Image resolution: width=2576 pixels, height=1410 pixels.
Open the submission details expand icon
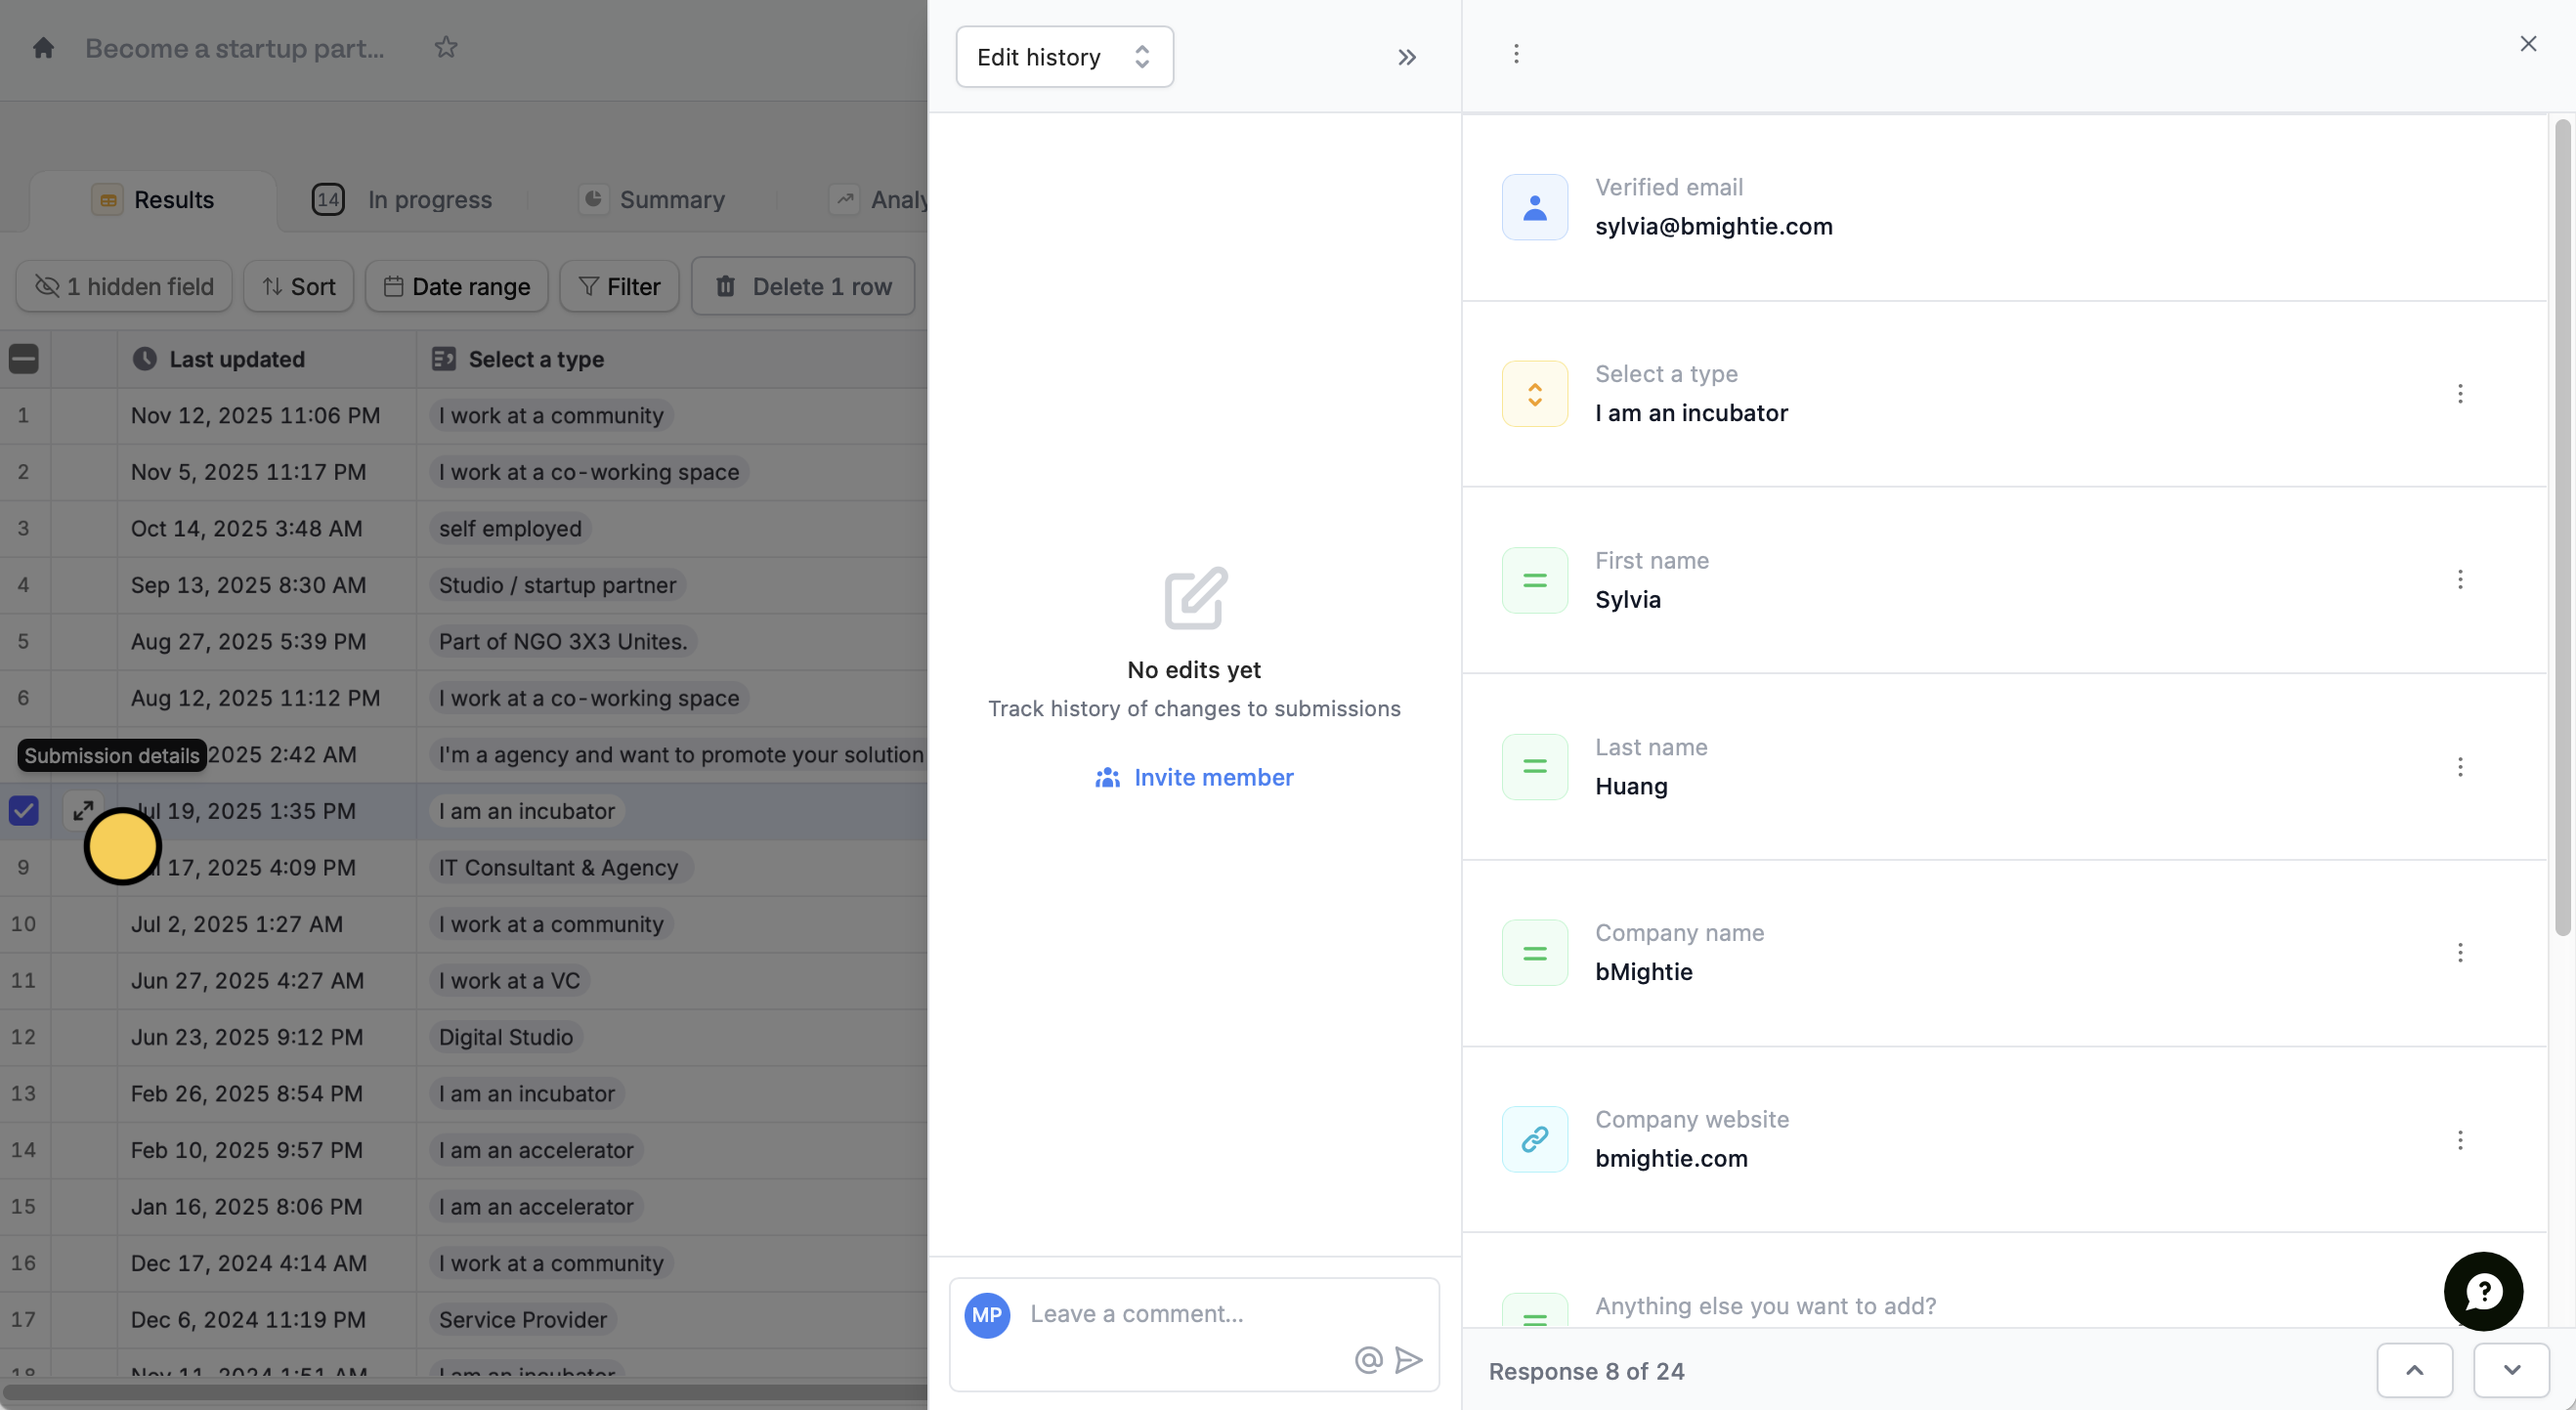point(83,810)
